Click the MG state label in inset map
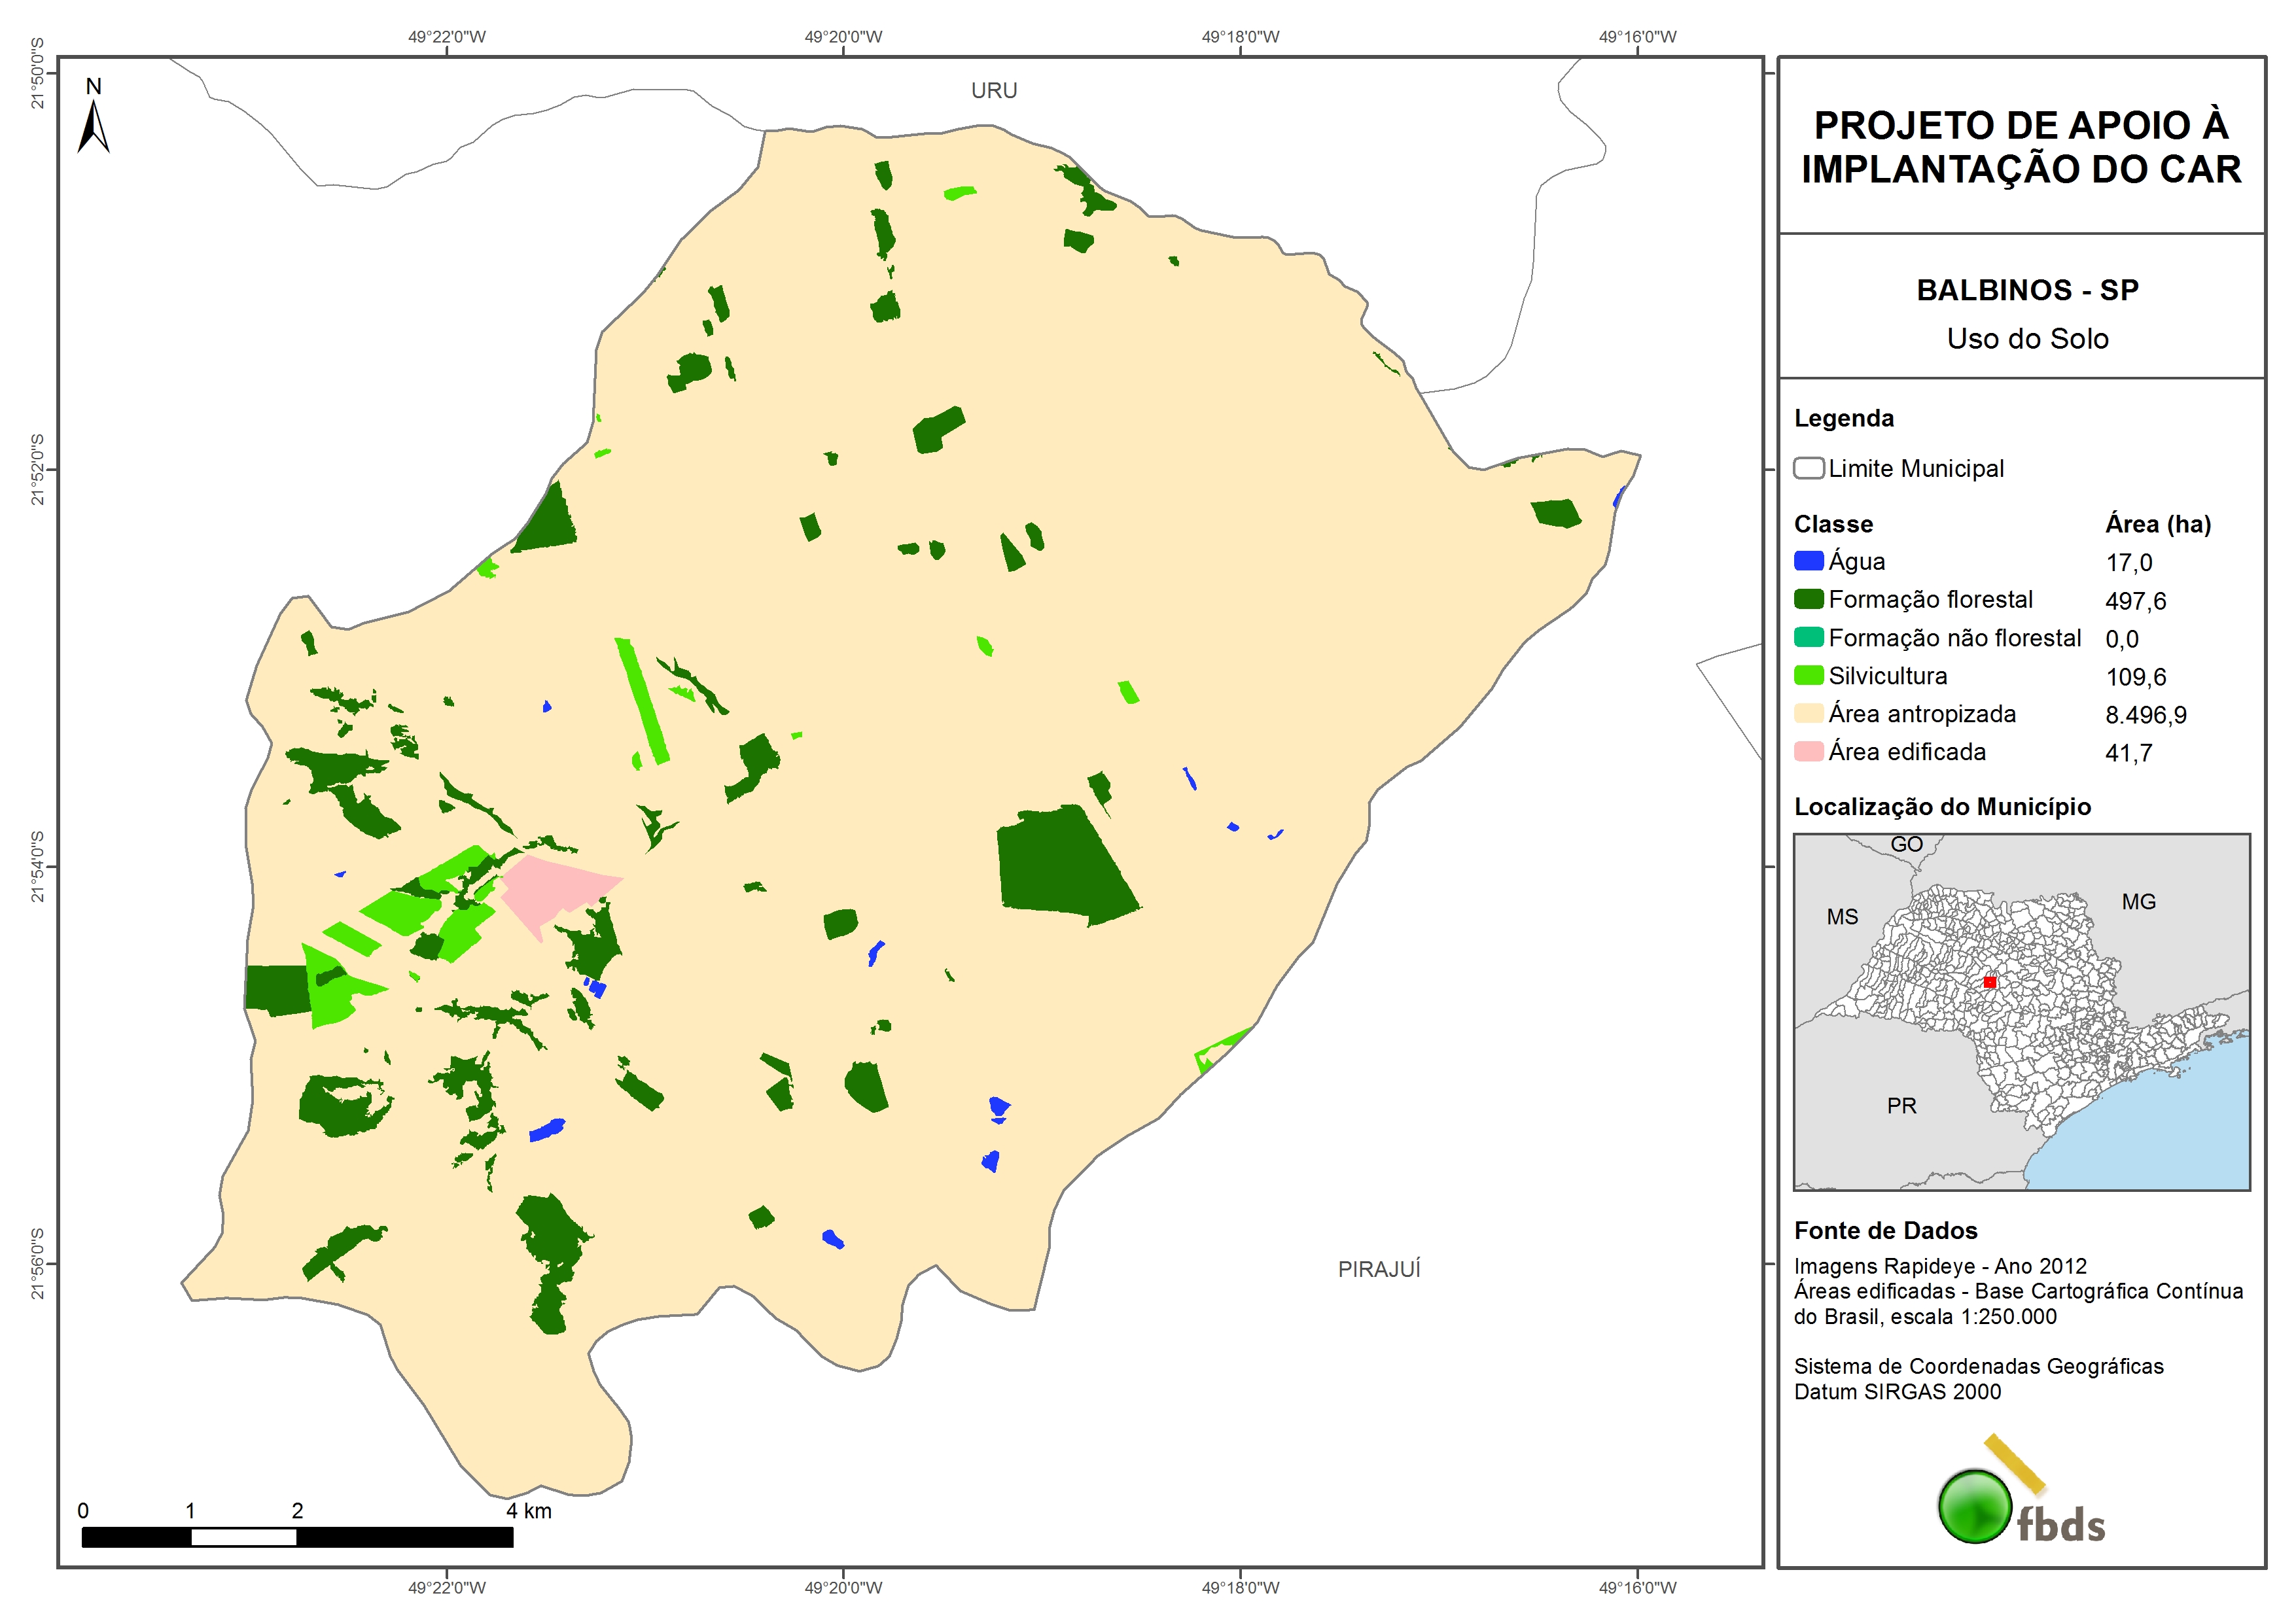 (2138, 902)
